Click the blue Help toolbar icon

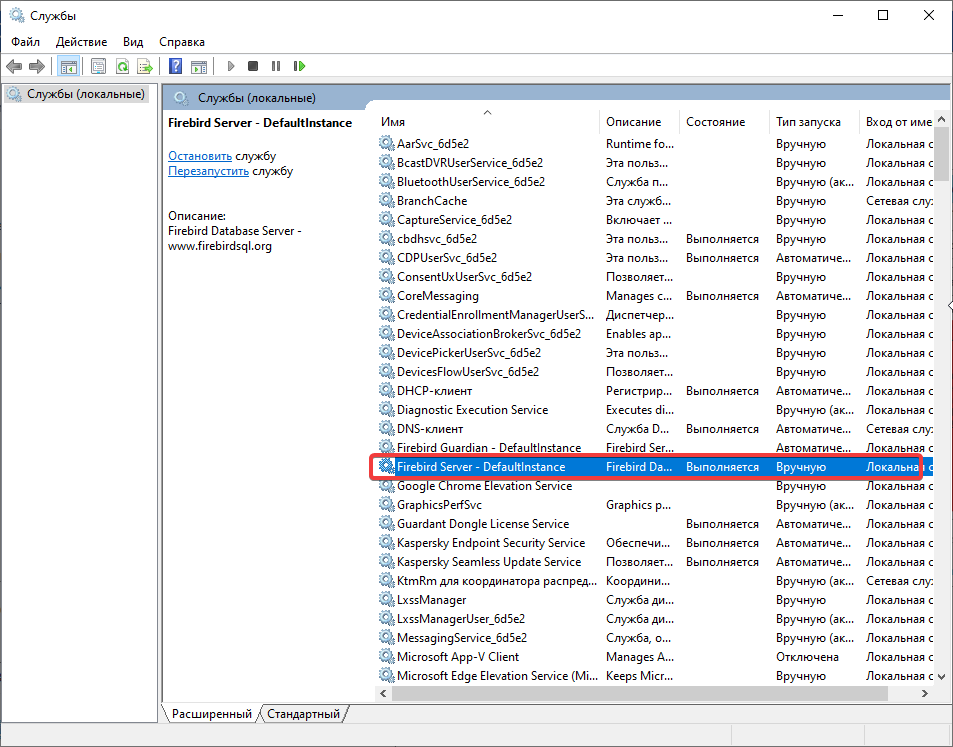tap(175, 67)
